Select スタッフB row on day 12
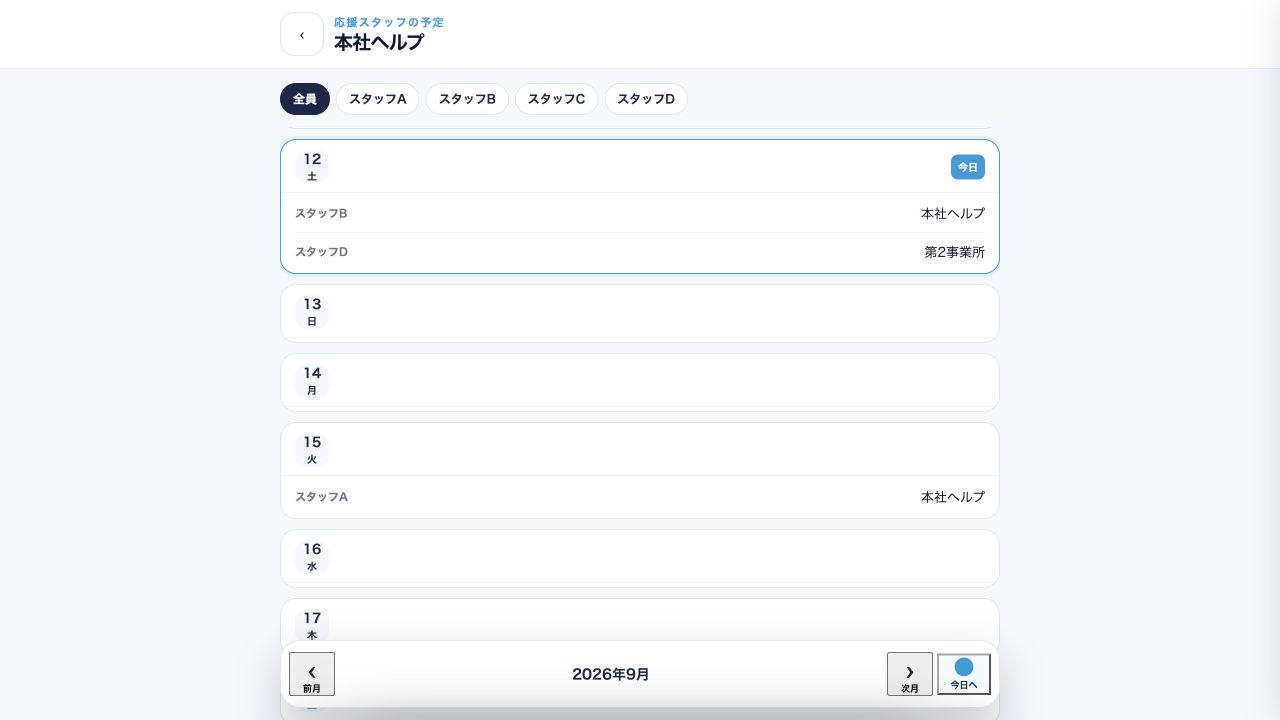Viewport: 1280px width, 720px height. point(640,213)
